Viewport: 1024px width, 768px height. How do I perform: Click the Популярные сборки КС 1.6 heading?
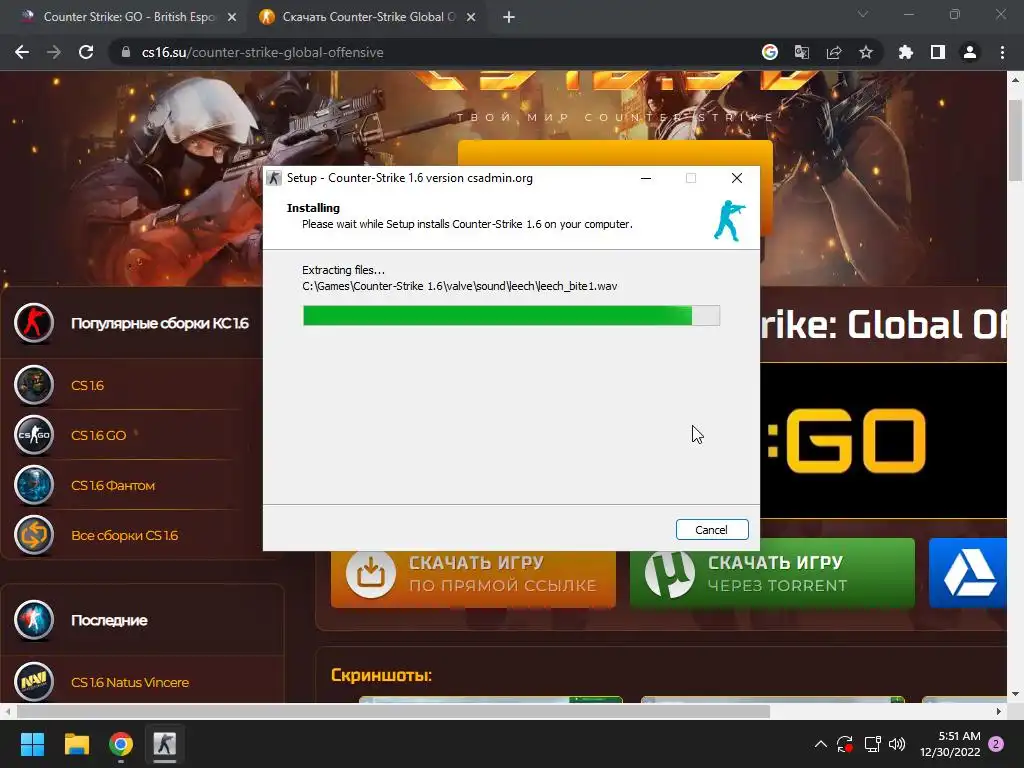[x=160, y=323]
